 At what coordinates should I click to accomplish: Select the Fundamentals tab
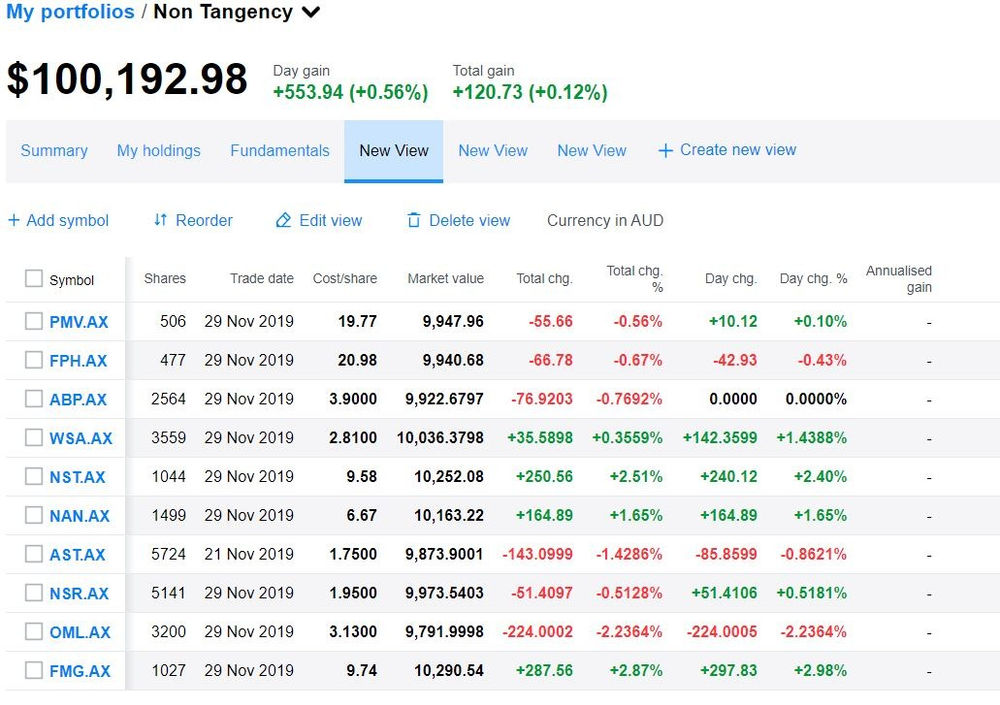(279, 150)
